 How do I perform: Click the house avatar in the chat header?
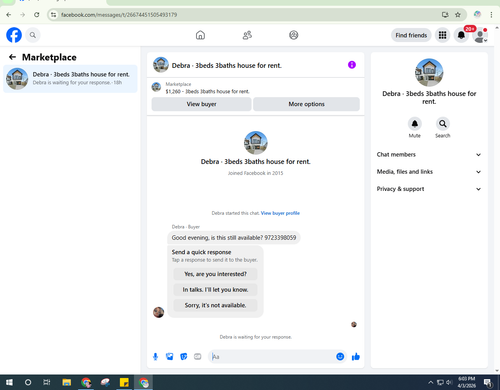161,65
